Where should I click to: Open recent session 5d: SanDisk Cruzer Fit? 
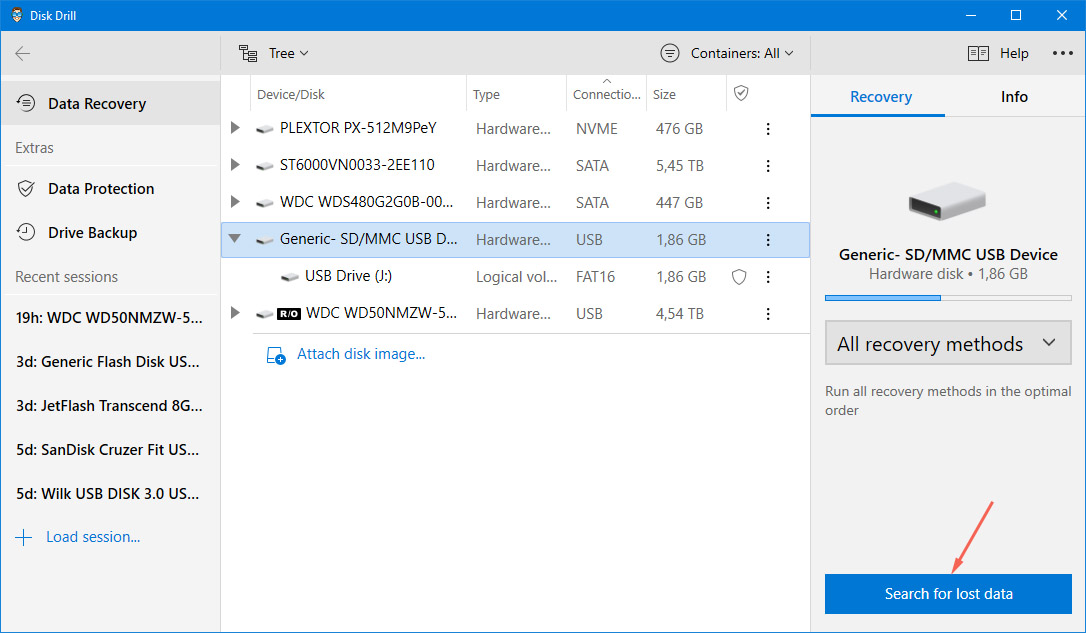tap(109, 449)
